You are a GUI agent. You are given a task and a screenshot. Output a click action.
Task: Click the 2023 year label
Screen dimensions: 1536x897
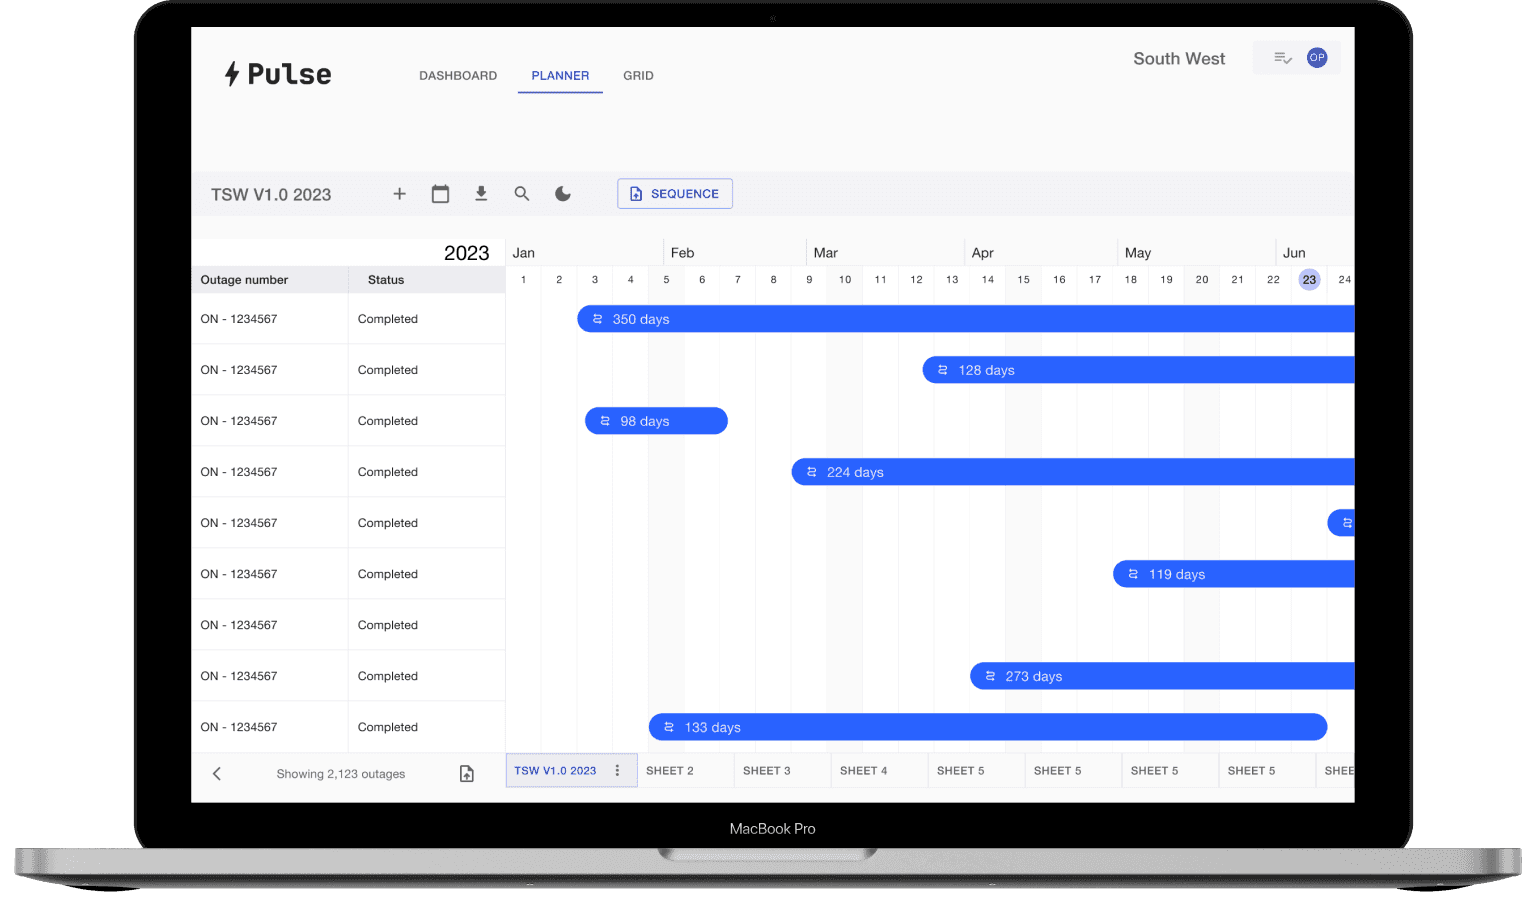tap(467, 253)
